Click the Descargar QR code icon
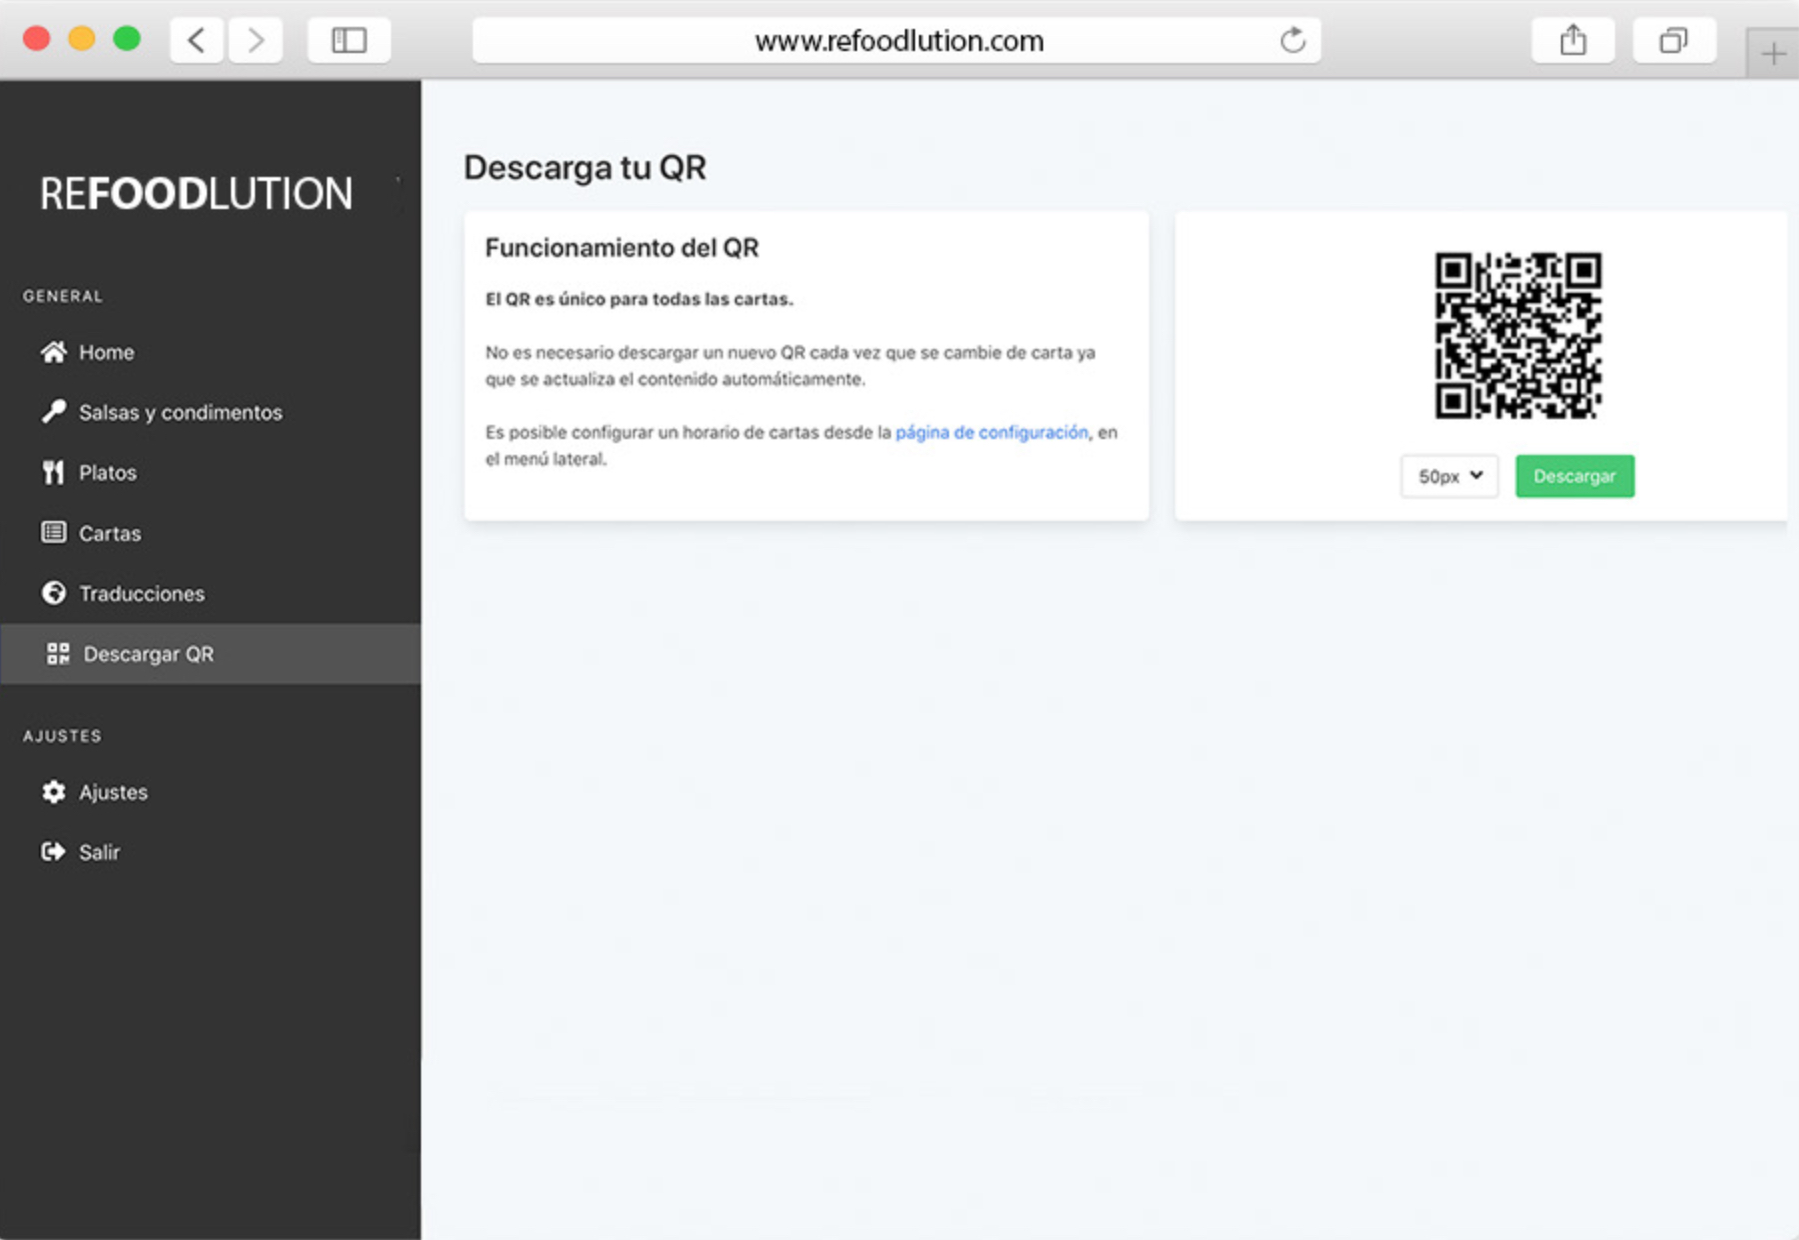This screenshot has width=1799, height=1240. (58, 654)
